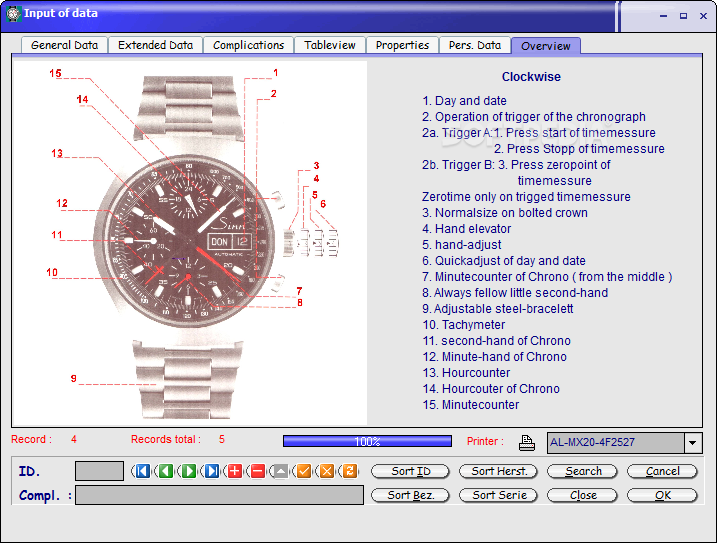The image size is (717, 543).
Task: Open the printer selection dropdown
Action: pos(693,443)
